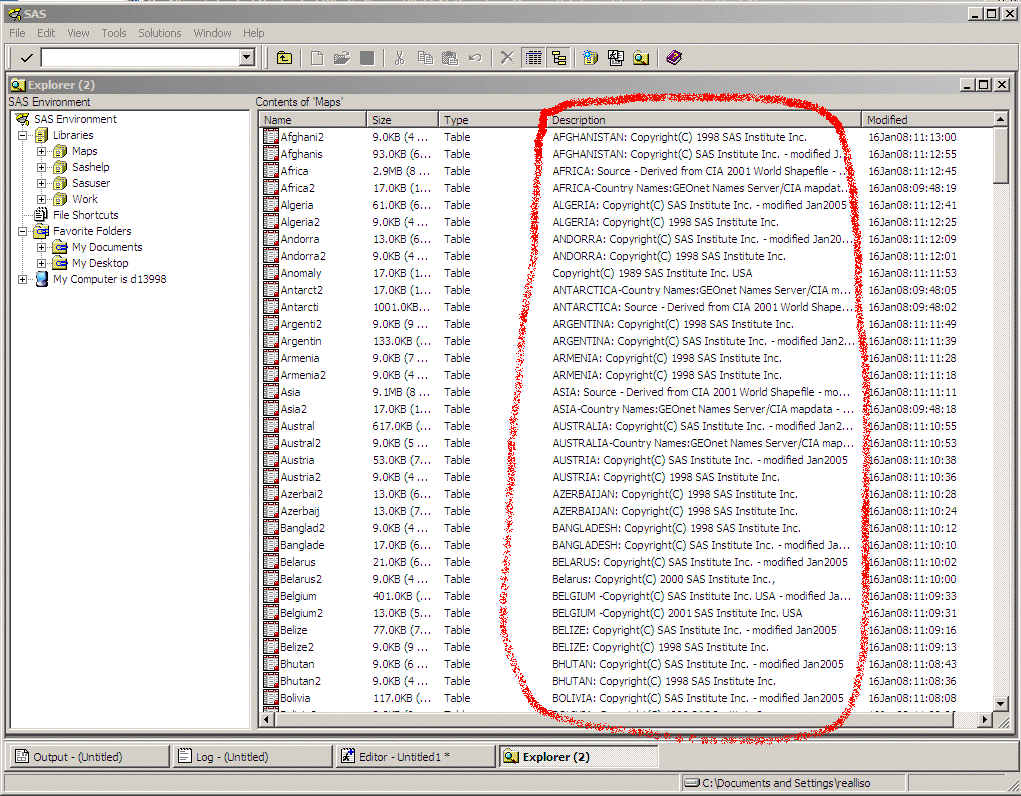This screenshot has width=1021, height=796.
Task: Click the vertical scrollbar down arrow
Action: pos(1001,704)
